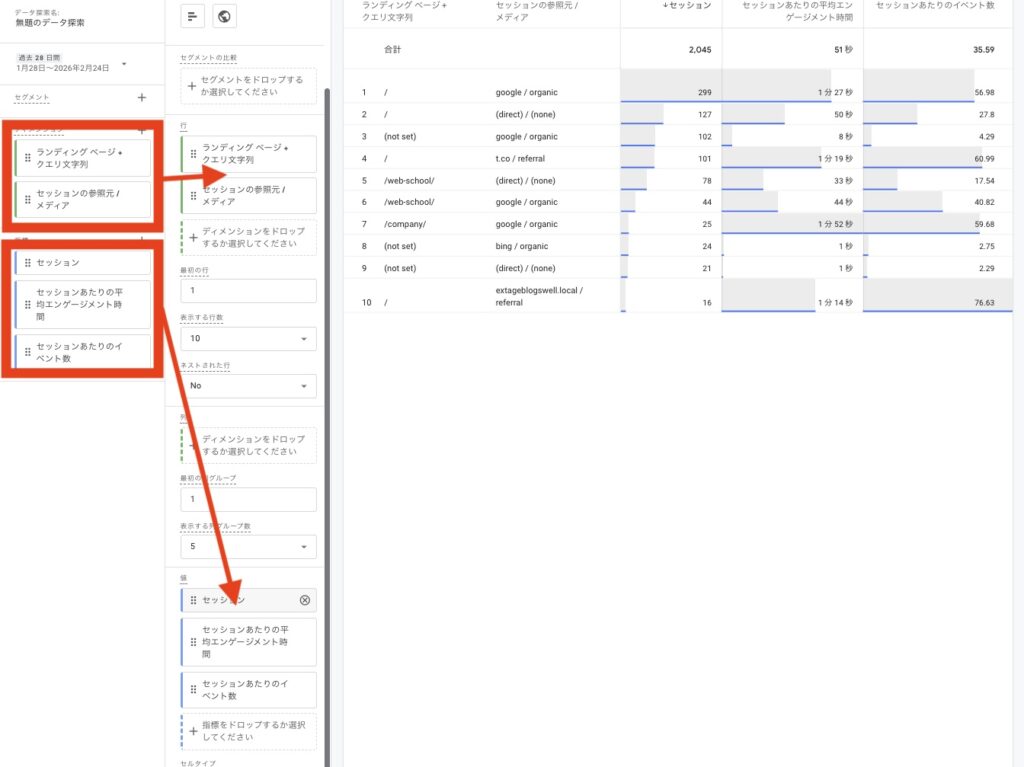Screen dimensions: 1024x767
Task: Click plus icon in rows dimension drop zone
Action: [x=192, y=237]
